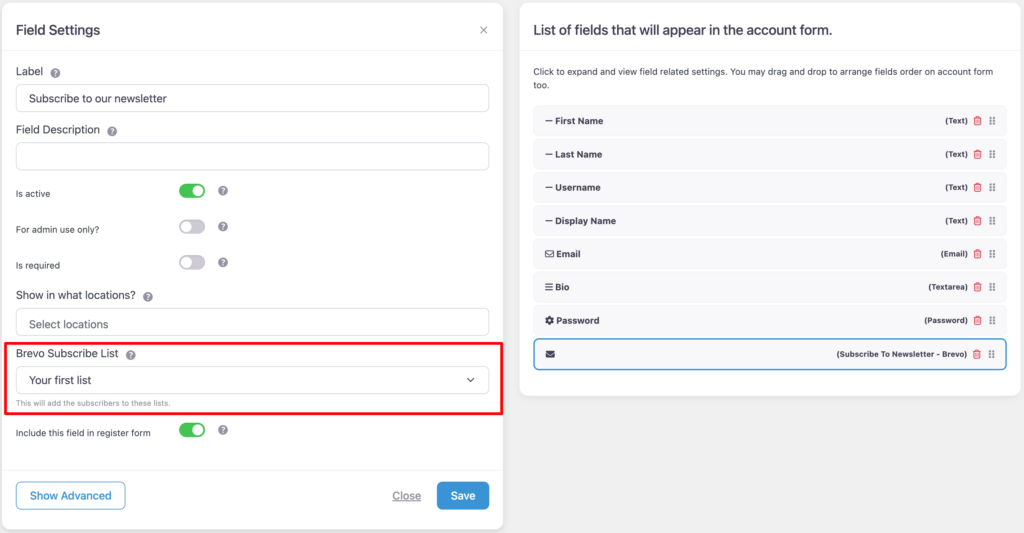Open help tooltip next to Label
The image size is (1024, 533).
(55, 73)
